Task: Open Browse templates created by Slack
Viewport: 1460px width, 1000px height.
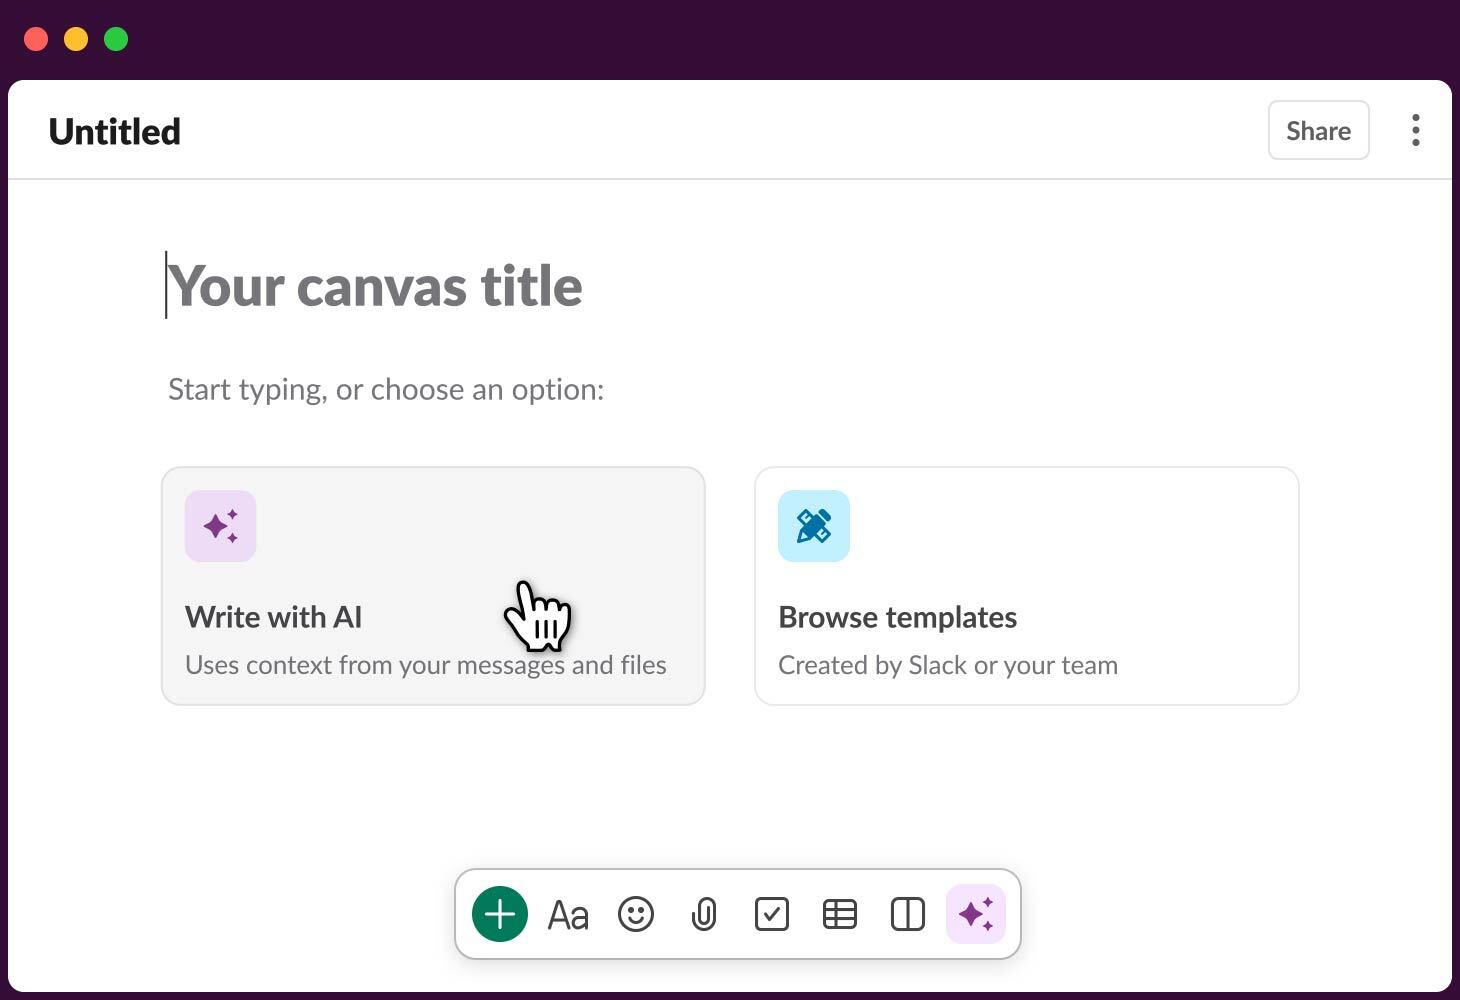Action: tap(1026, 586)
